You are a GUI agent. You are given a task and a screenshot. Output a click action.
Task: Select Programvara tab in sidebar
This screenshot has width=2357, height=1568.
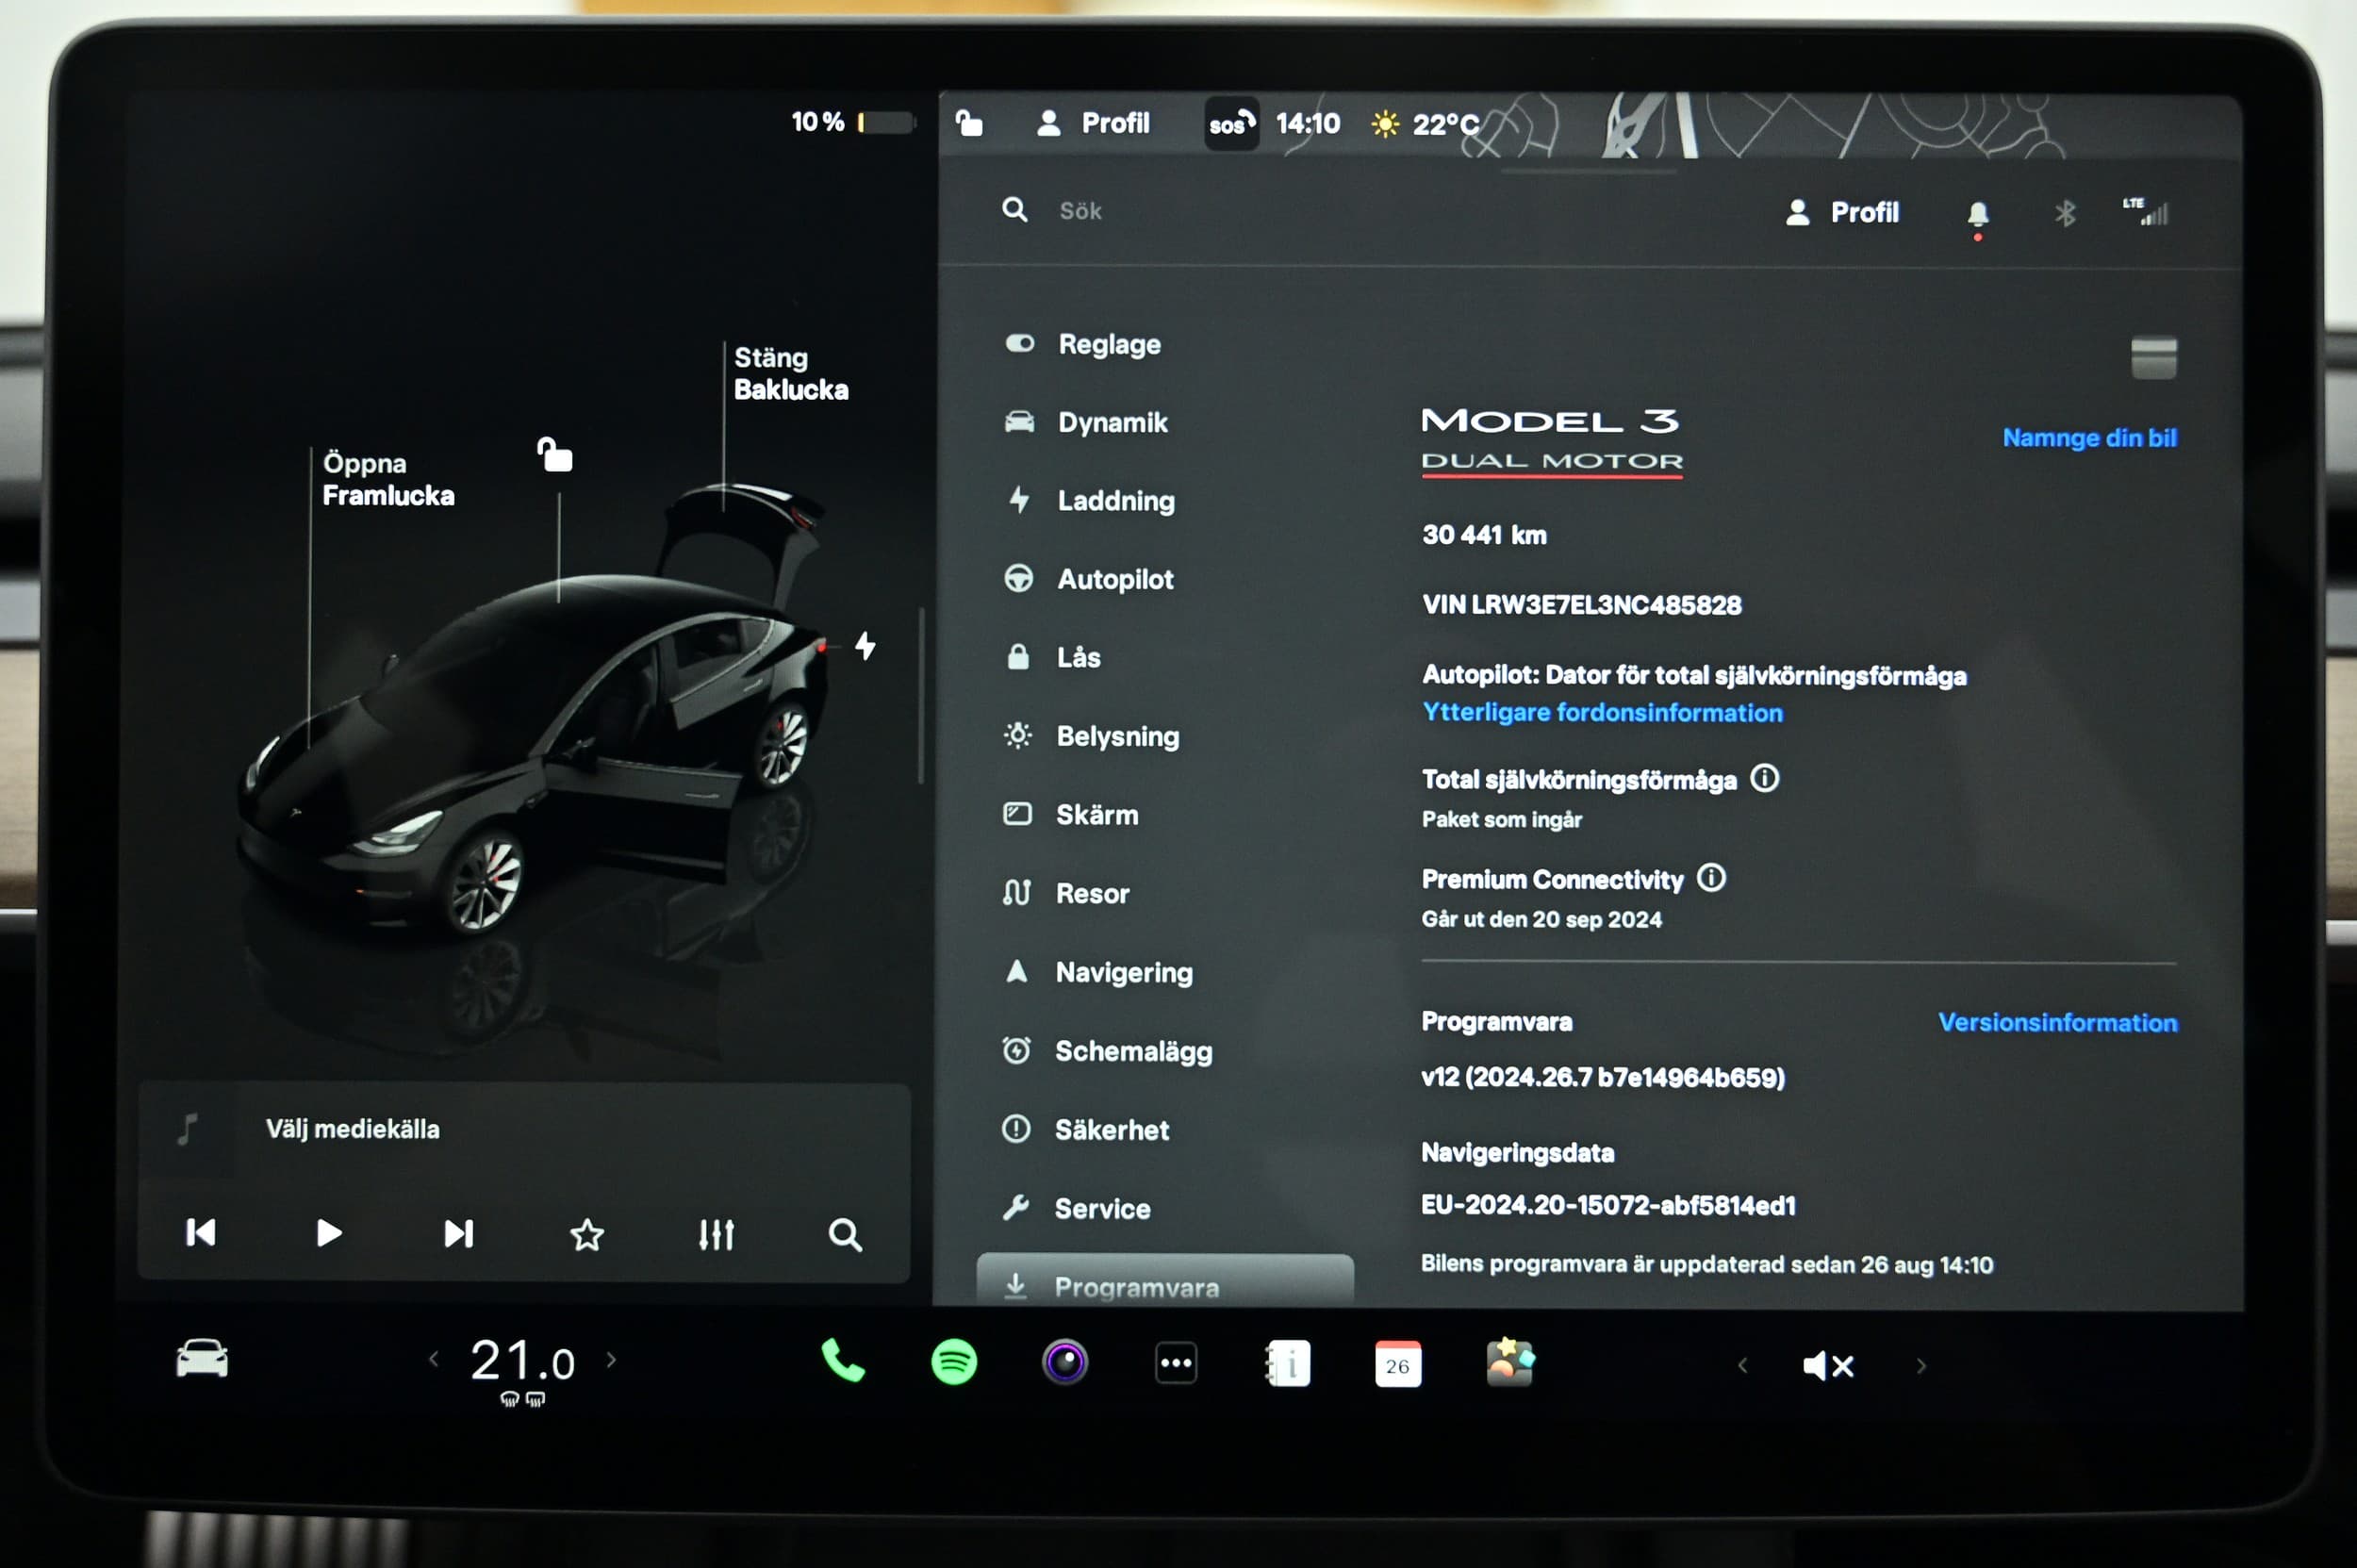coord(1165,1280)
